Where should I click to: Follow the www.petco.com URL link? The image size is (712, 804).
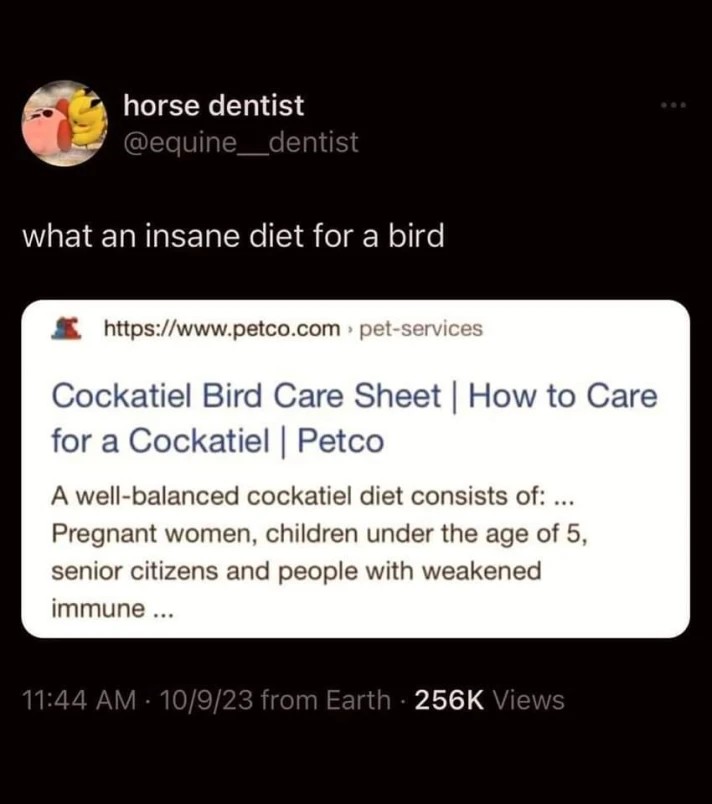tap(220, 326)
